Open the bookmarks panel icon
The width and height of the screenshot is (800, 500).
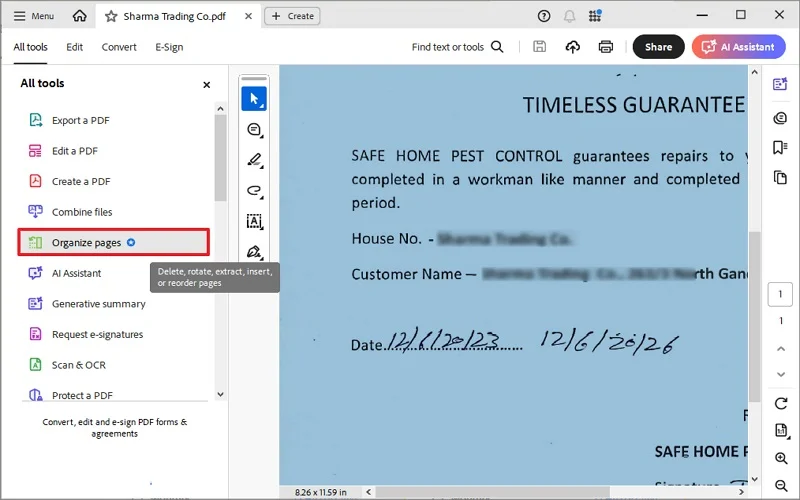780,147
